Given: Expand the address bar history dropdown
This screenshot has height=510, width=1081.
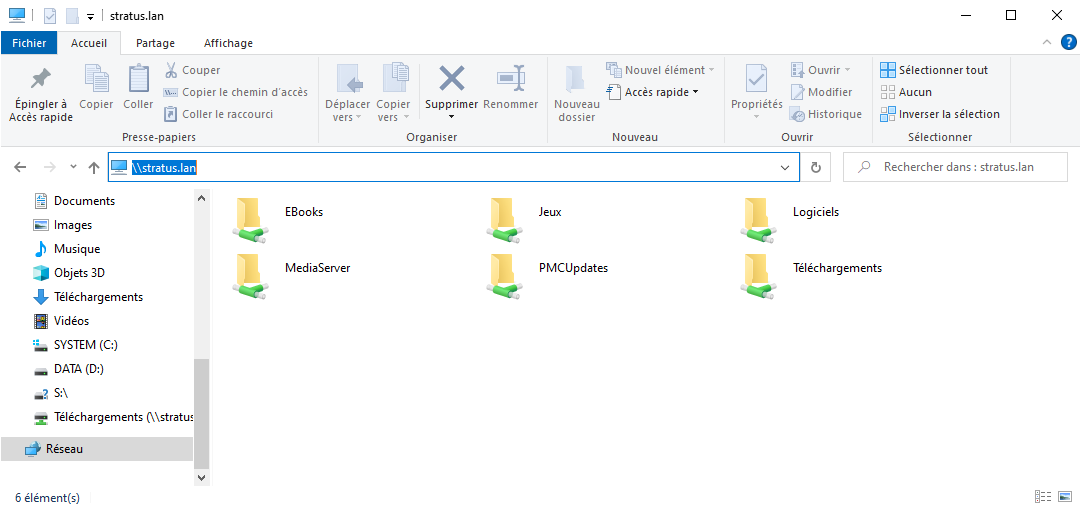Looking at the screenshot, I should pos(785,168).
